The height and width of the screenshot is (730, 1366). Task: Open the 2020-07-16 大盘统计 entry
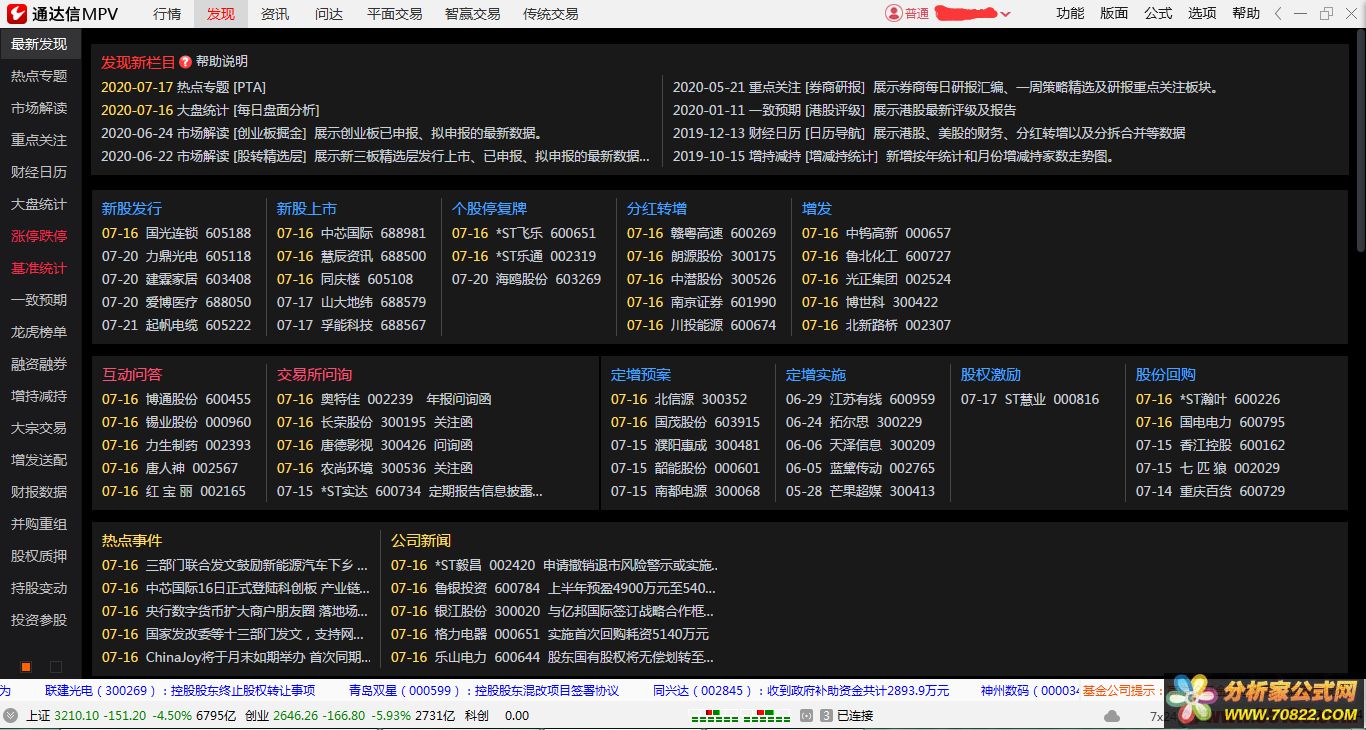(x=210, y=110)
